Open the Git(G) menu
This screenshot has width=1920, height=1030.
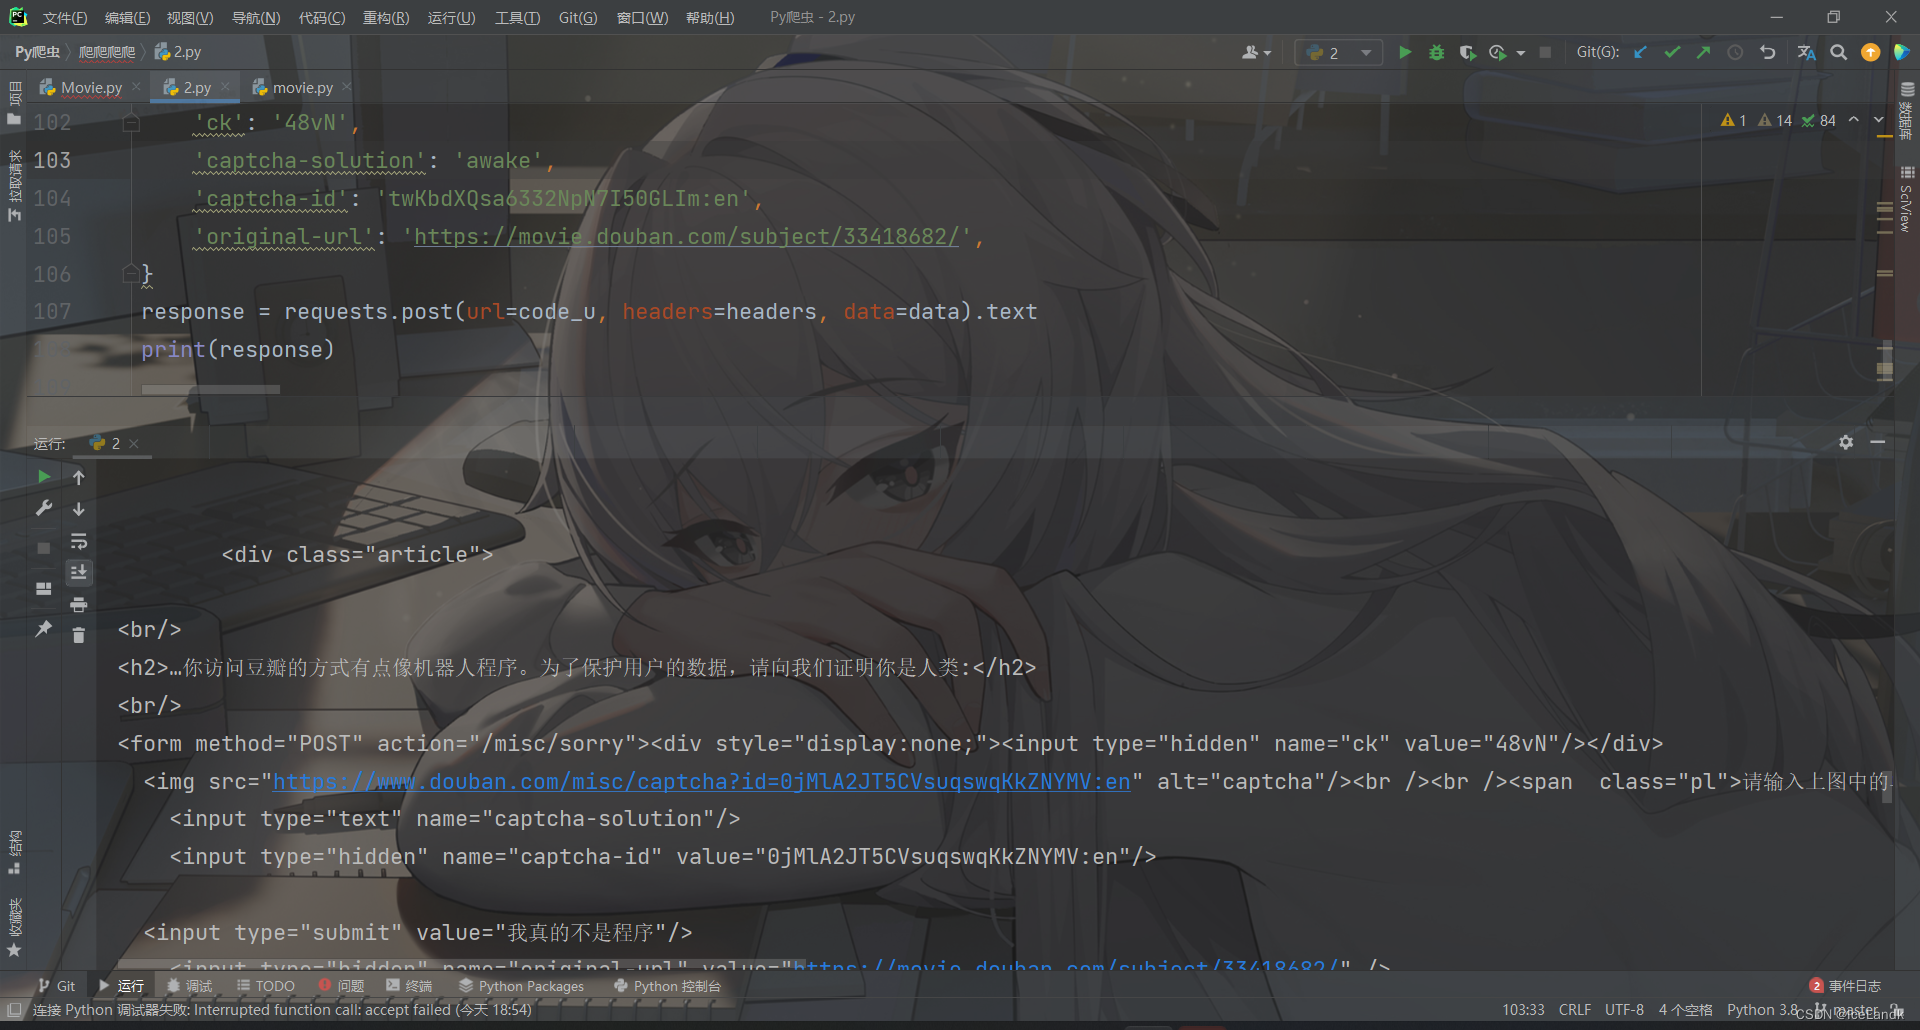click(x=578, y=18)
